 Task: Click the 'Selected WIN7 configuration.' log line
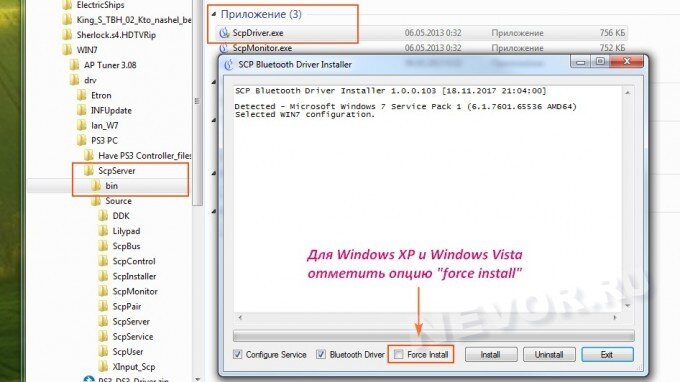point(305,115)
